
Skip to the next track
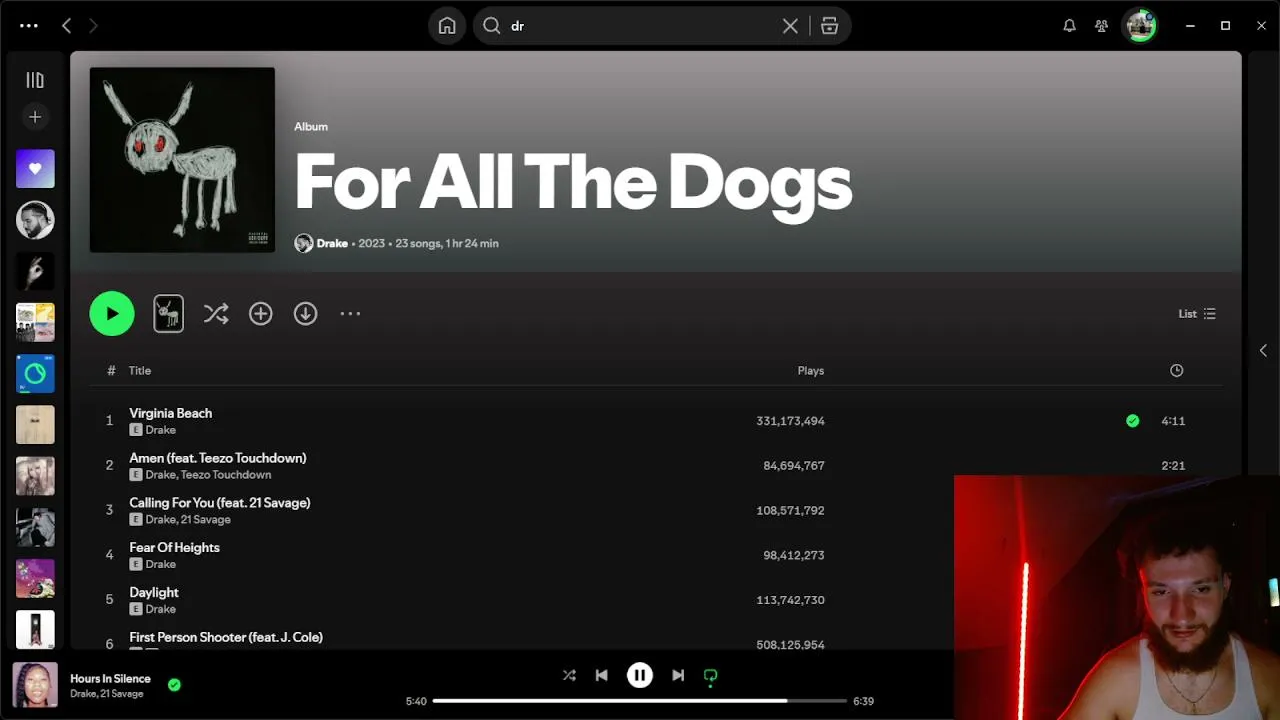click(678, 675)
